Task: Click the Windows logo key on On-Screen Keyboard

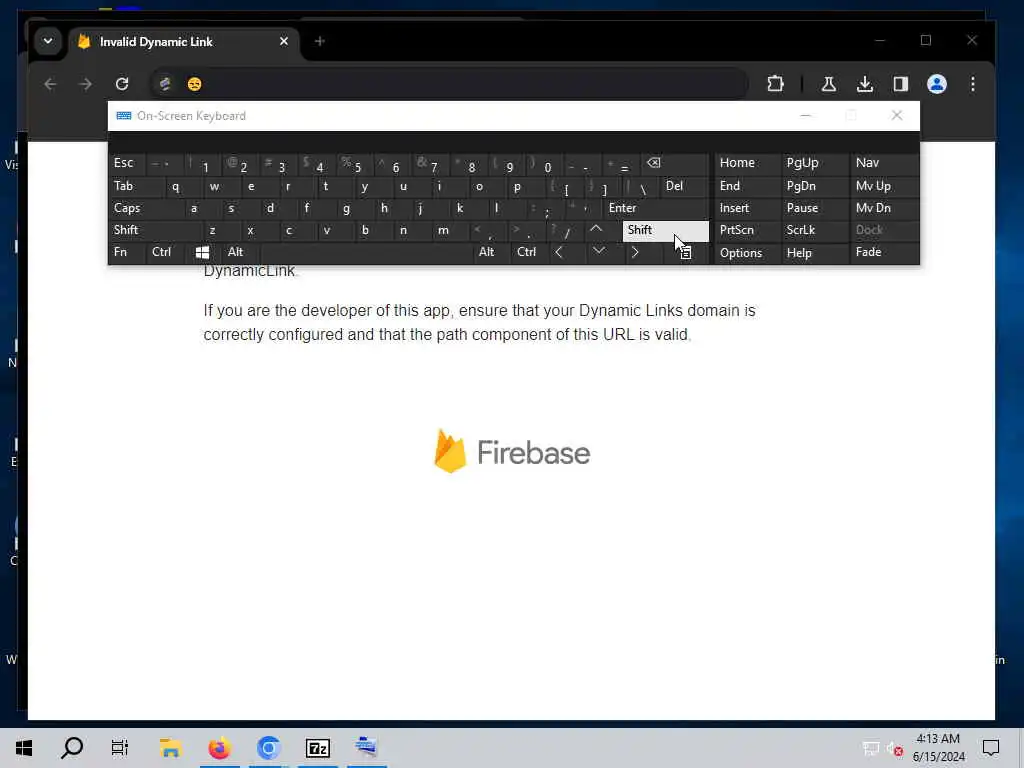Action: click(202, 252)
